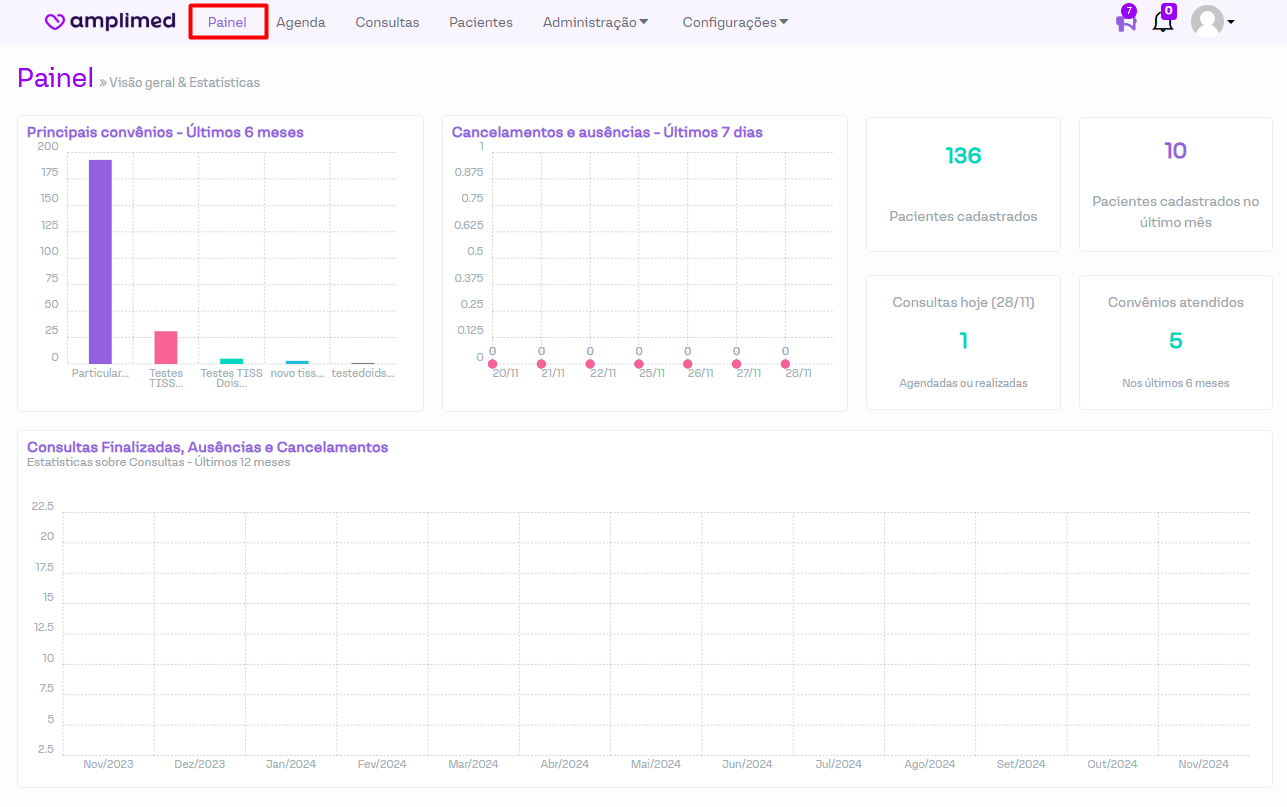Click the Amplimed heart logo
The height and width of the screenshot is (807, 1287).
[56, 22]
